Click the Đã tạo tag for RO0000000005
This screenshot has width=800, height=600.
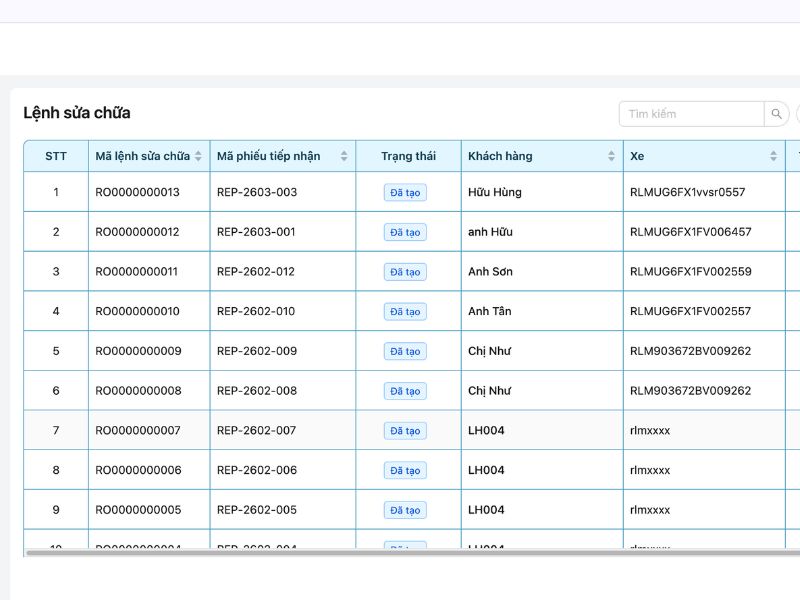[405, 510]
